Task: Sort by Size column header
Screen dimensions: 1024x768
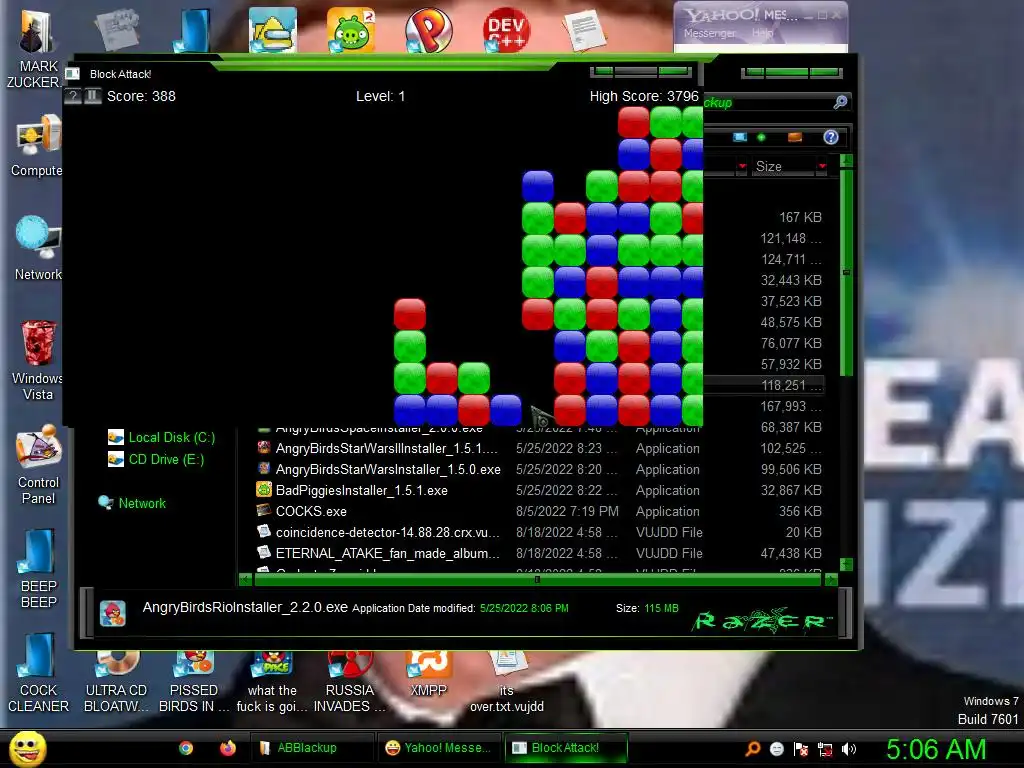Action: [x=784, y=167]
